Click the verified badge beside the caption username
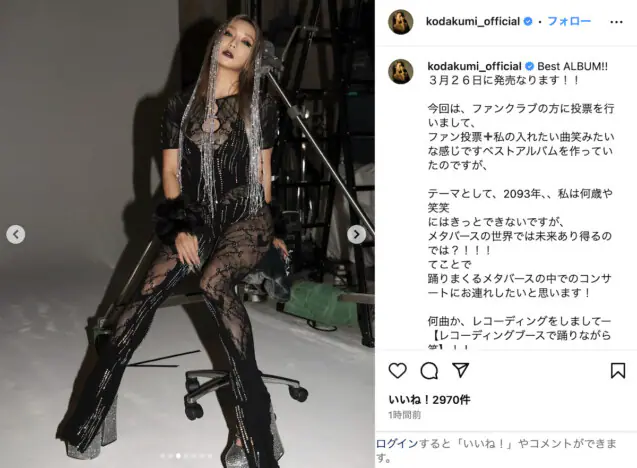The image size is (637, 468). click(x=529, y=66)
